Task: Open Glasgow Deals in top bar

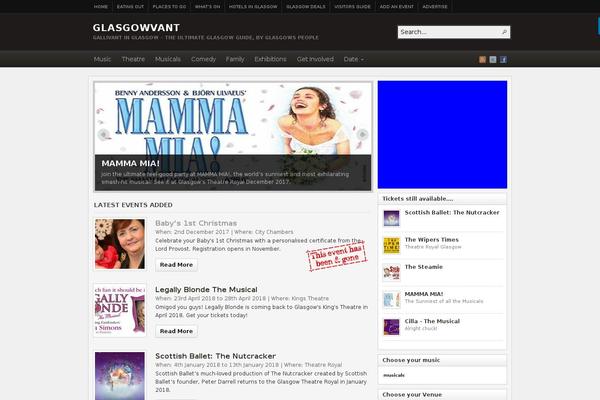Action: click(x=306, y=7)
